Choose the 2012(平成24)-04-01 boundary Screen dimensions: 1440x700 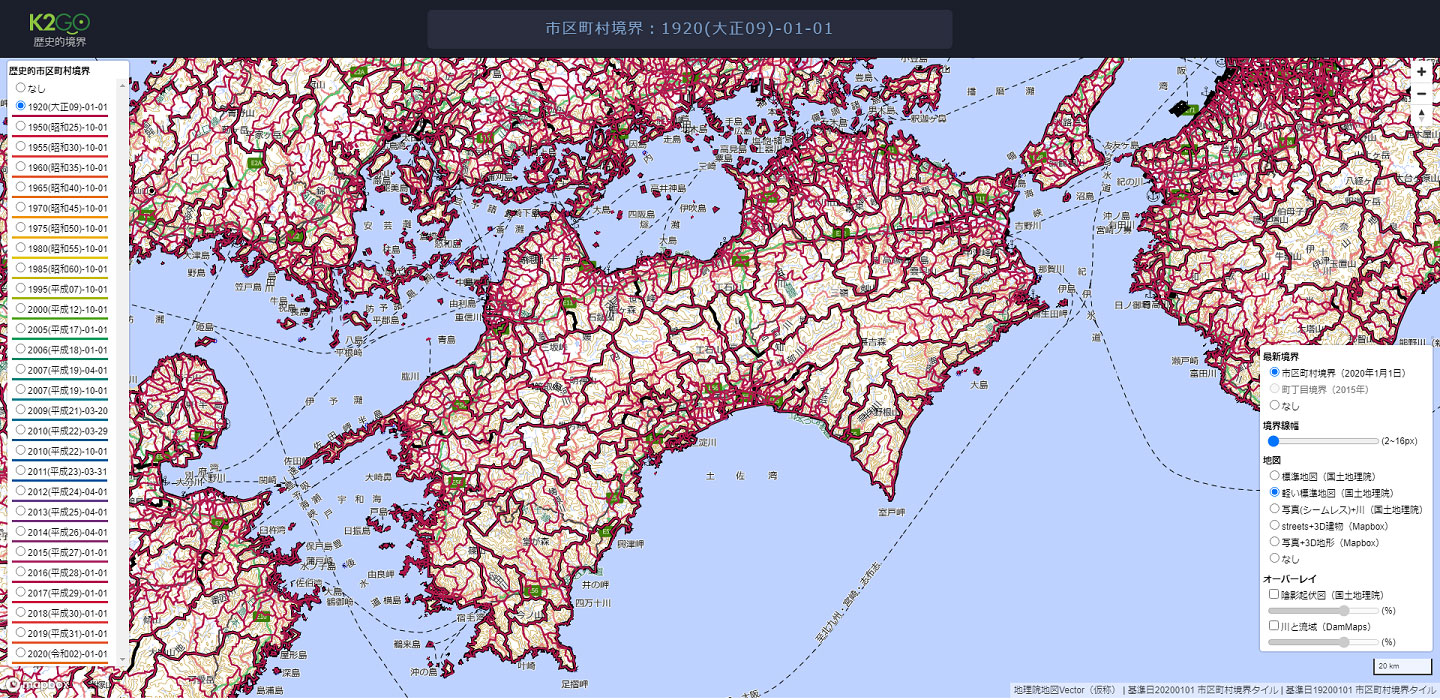pos(21,491)
